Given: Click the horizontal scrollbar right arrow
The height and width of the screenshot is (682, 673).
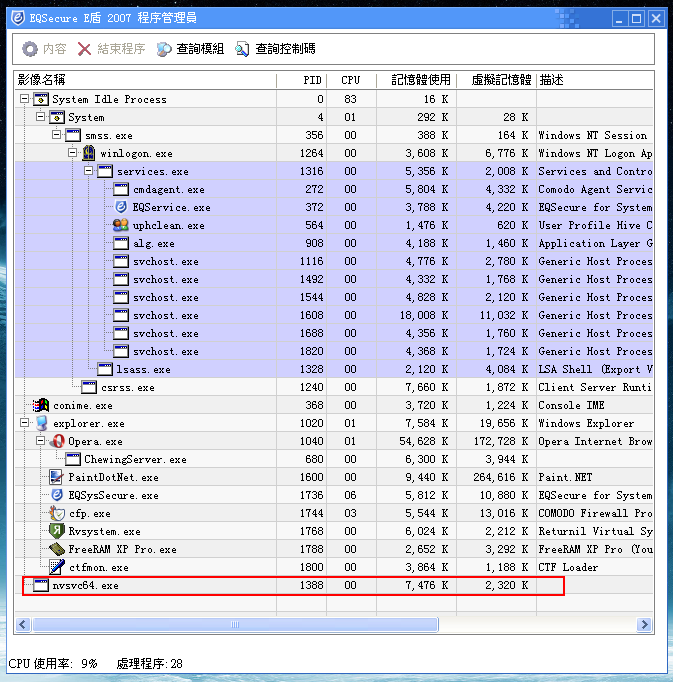Looking at the screenshot, I should [644, 625].
